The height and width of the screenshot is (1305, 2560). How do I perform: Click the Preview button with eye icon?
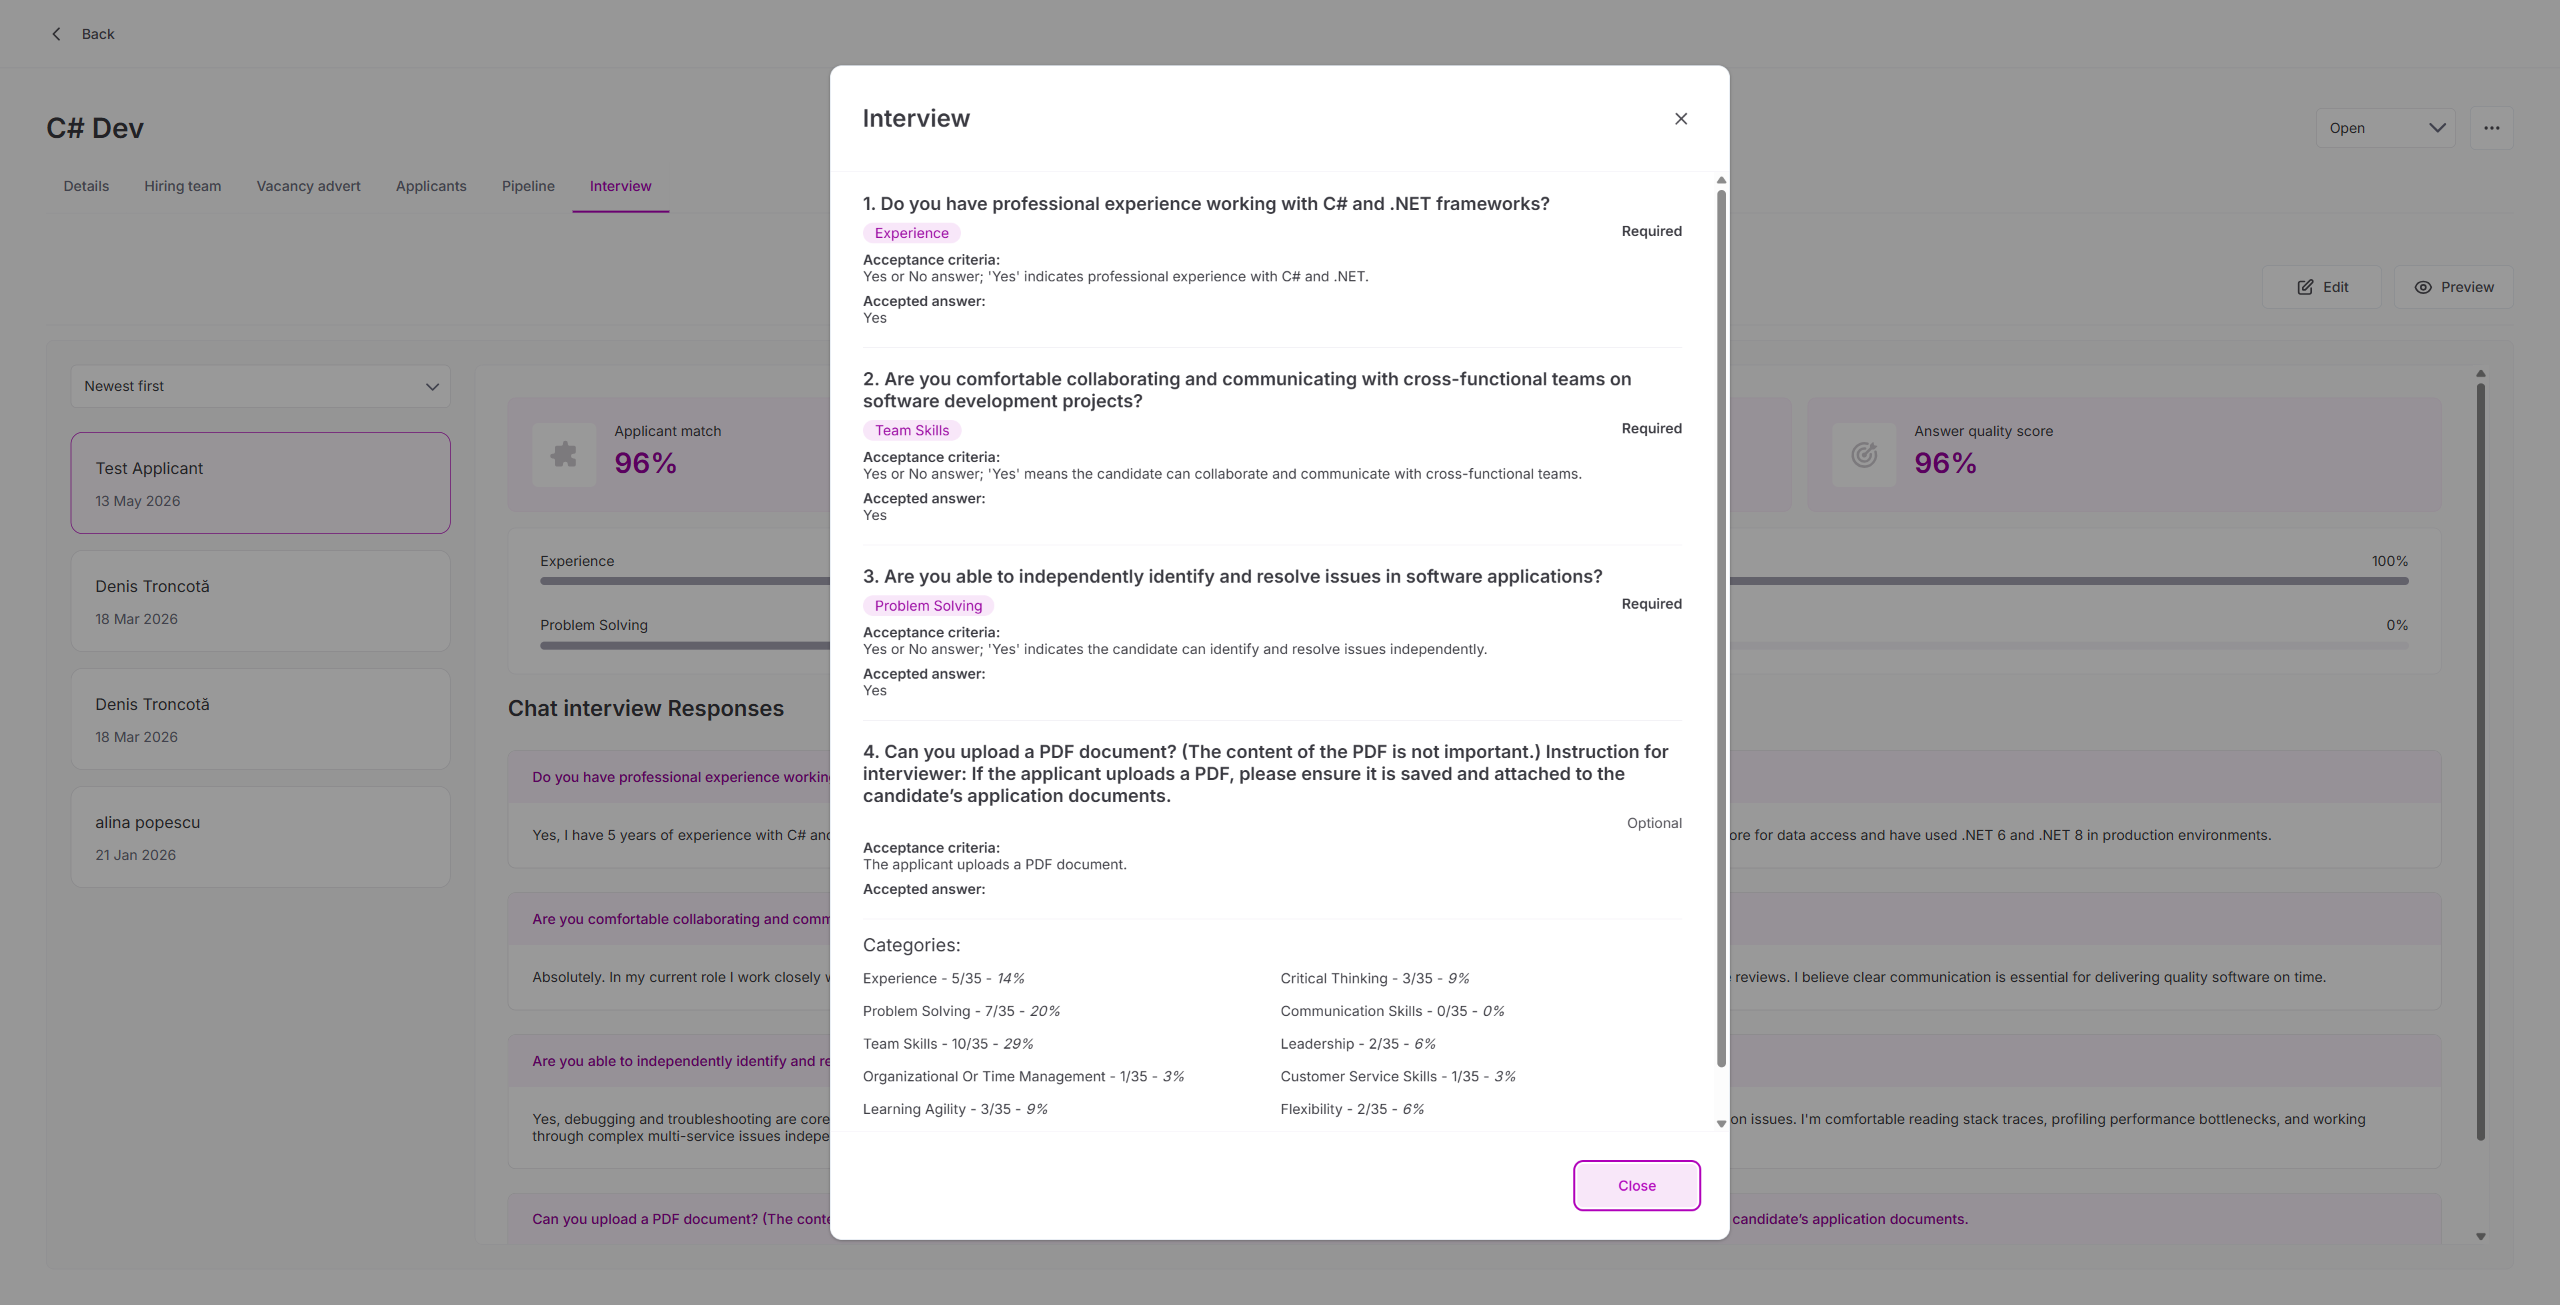(2453, 287)
